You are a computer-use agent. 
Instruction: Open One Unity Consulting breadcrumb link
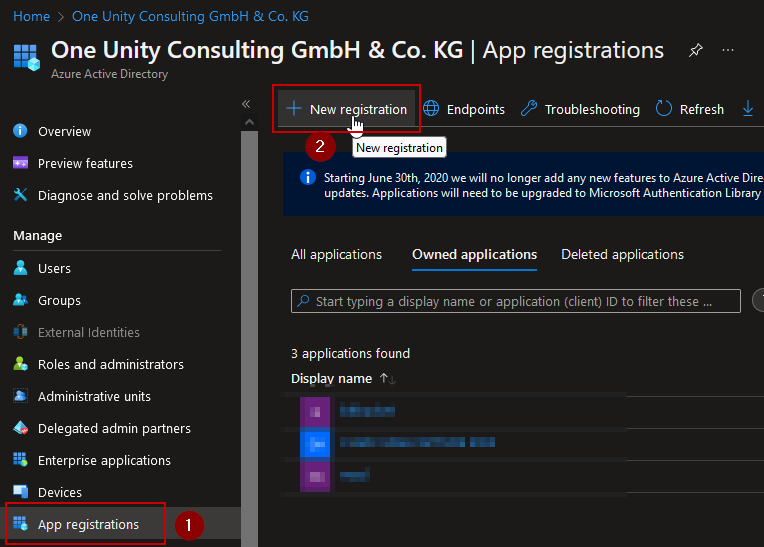pyautogui.click(x=190, y=16)
